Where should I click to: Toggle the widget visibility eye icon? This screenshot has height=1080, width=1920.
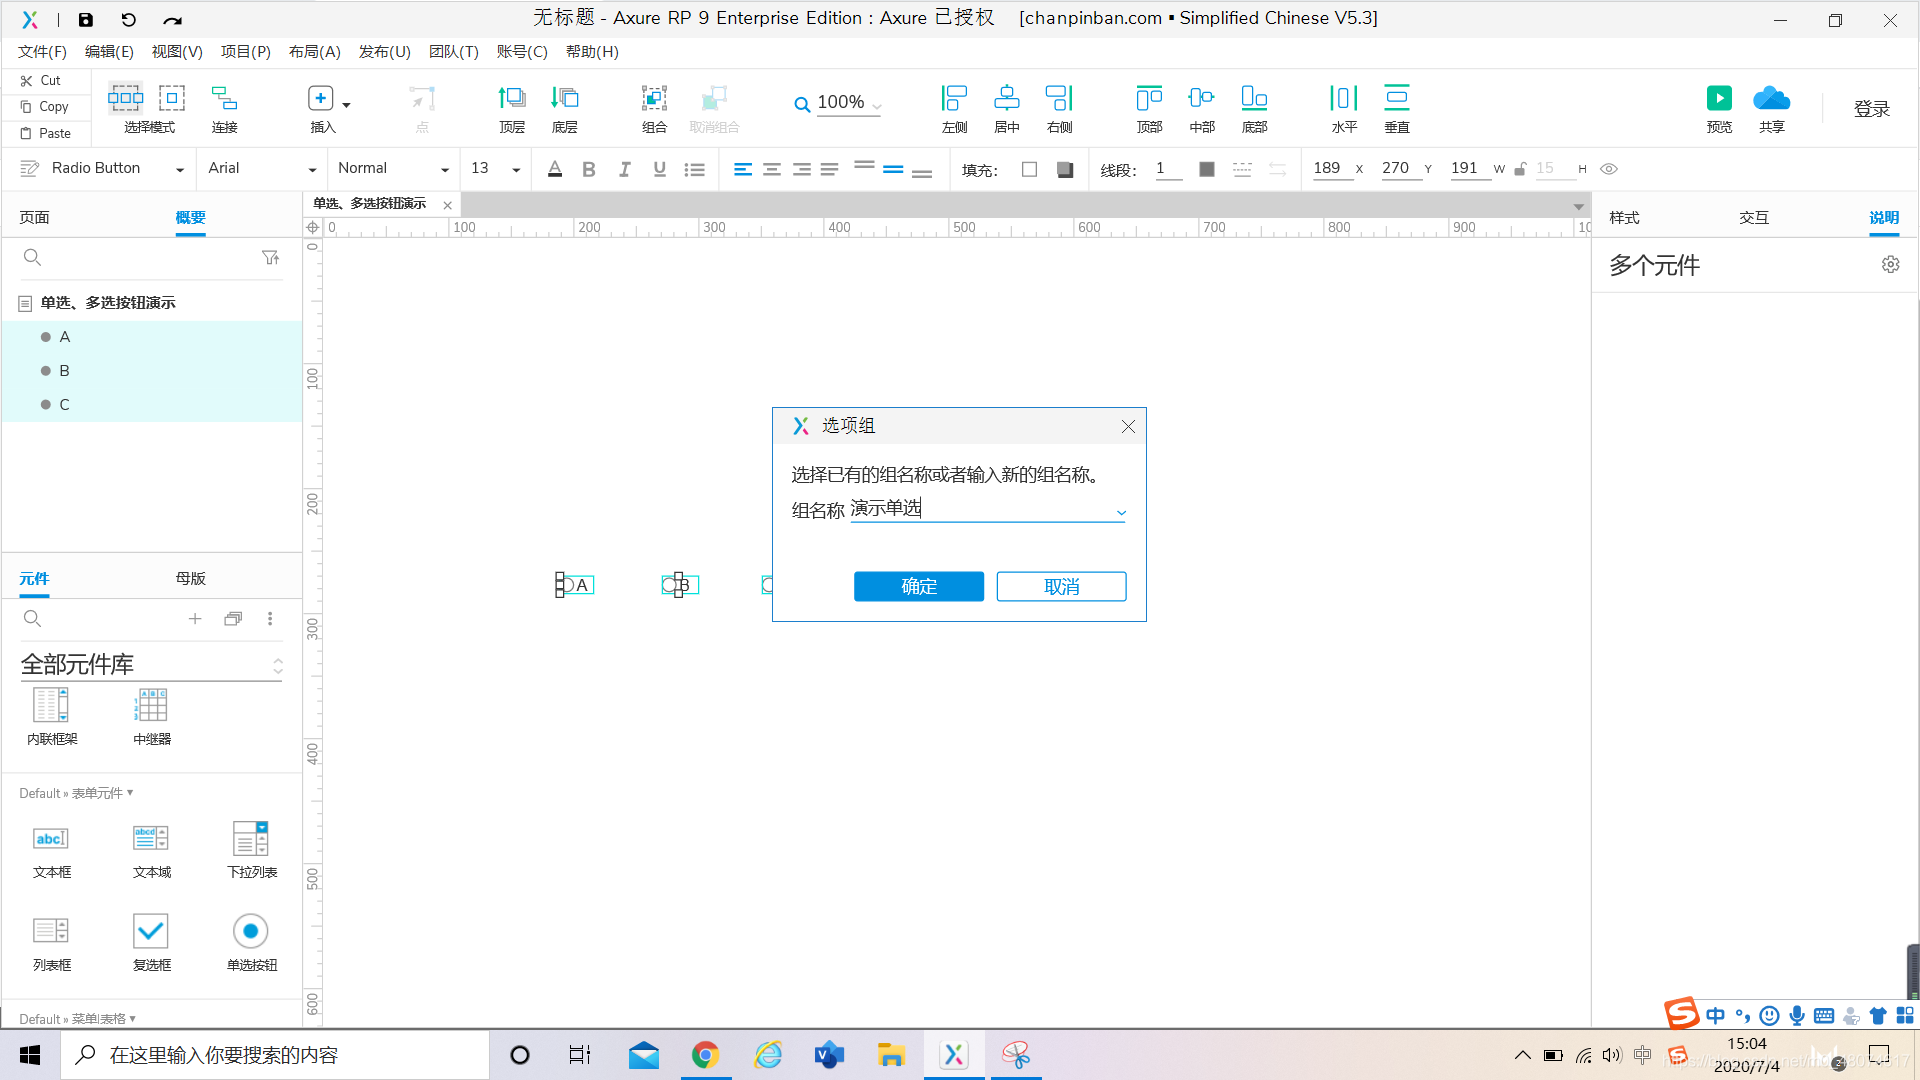point(1609,169)
